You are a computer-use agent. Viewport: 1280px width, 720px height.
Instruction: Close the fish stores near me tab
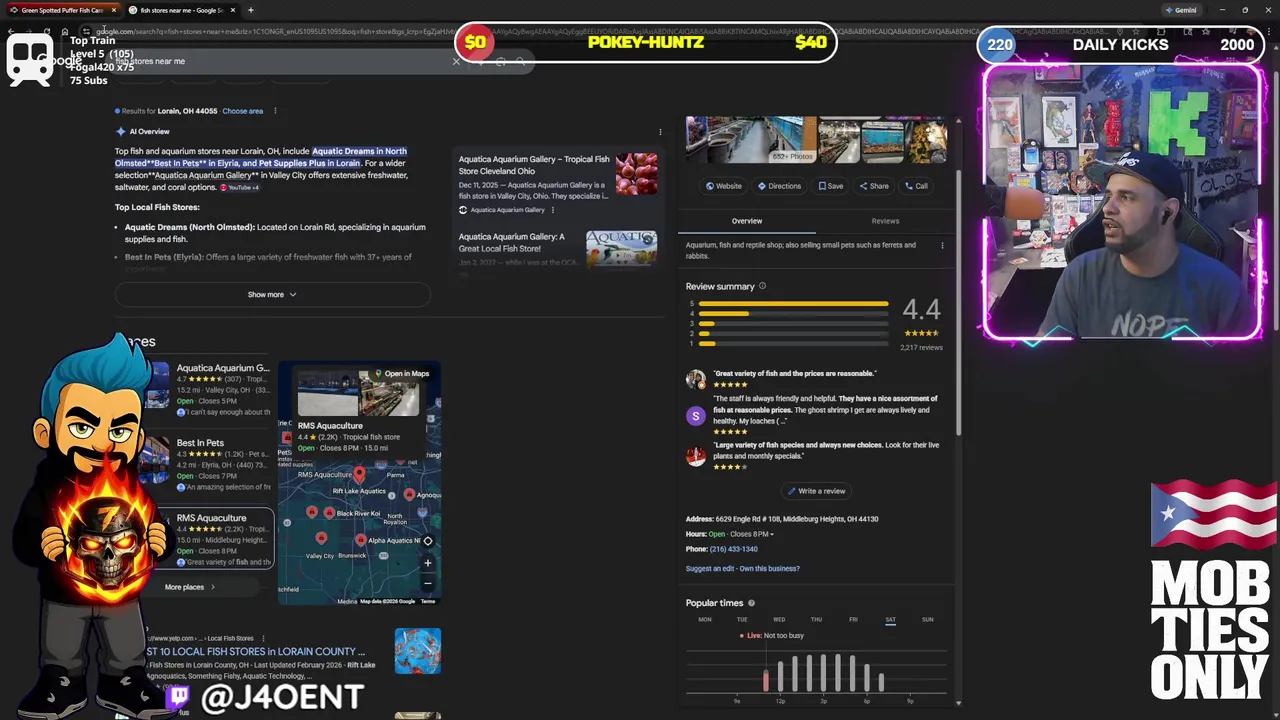232,10
